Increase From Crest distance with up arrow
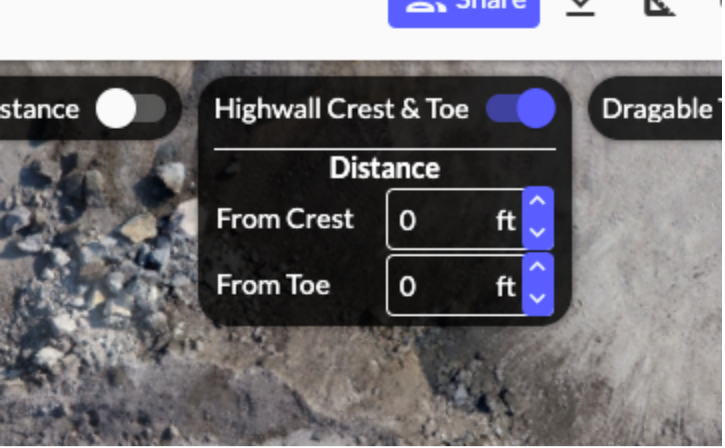The image size is (725, 448). [537, 201]
